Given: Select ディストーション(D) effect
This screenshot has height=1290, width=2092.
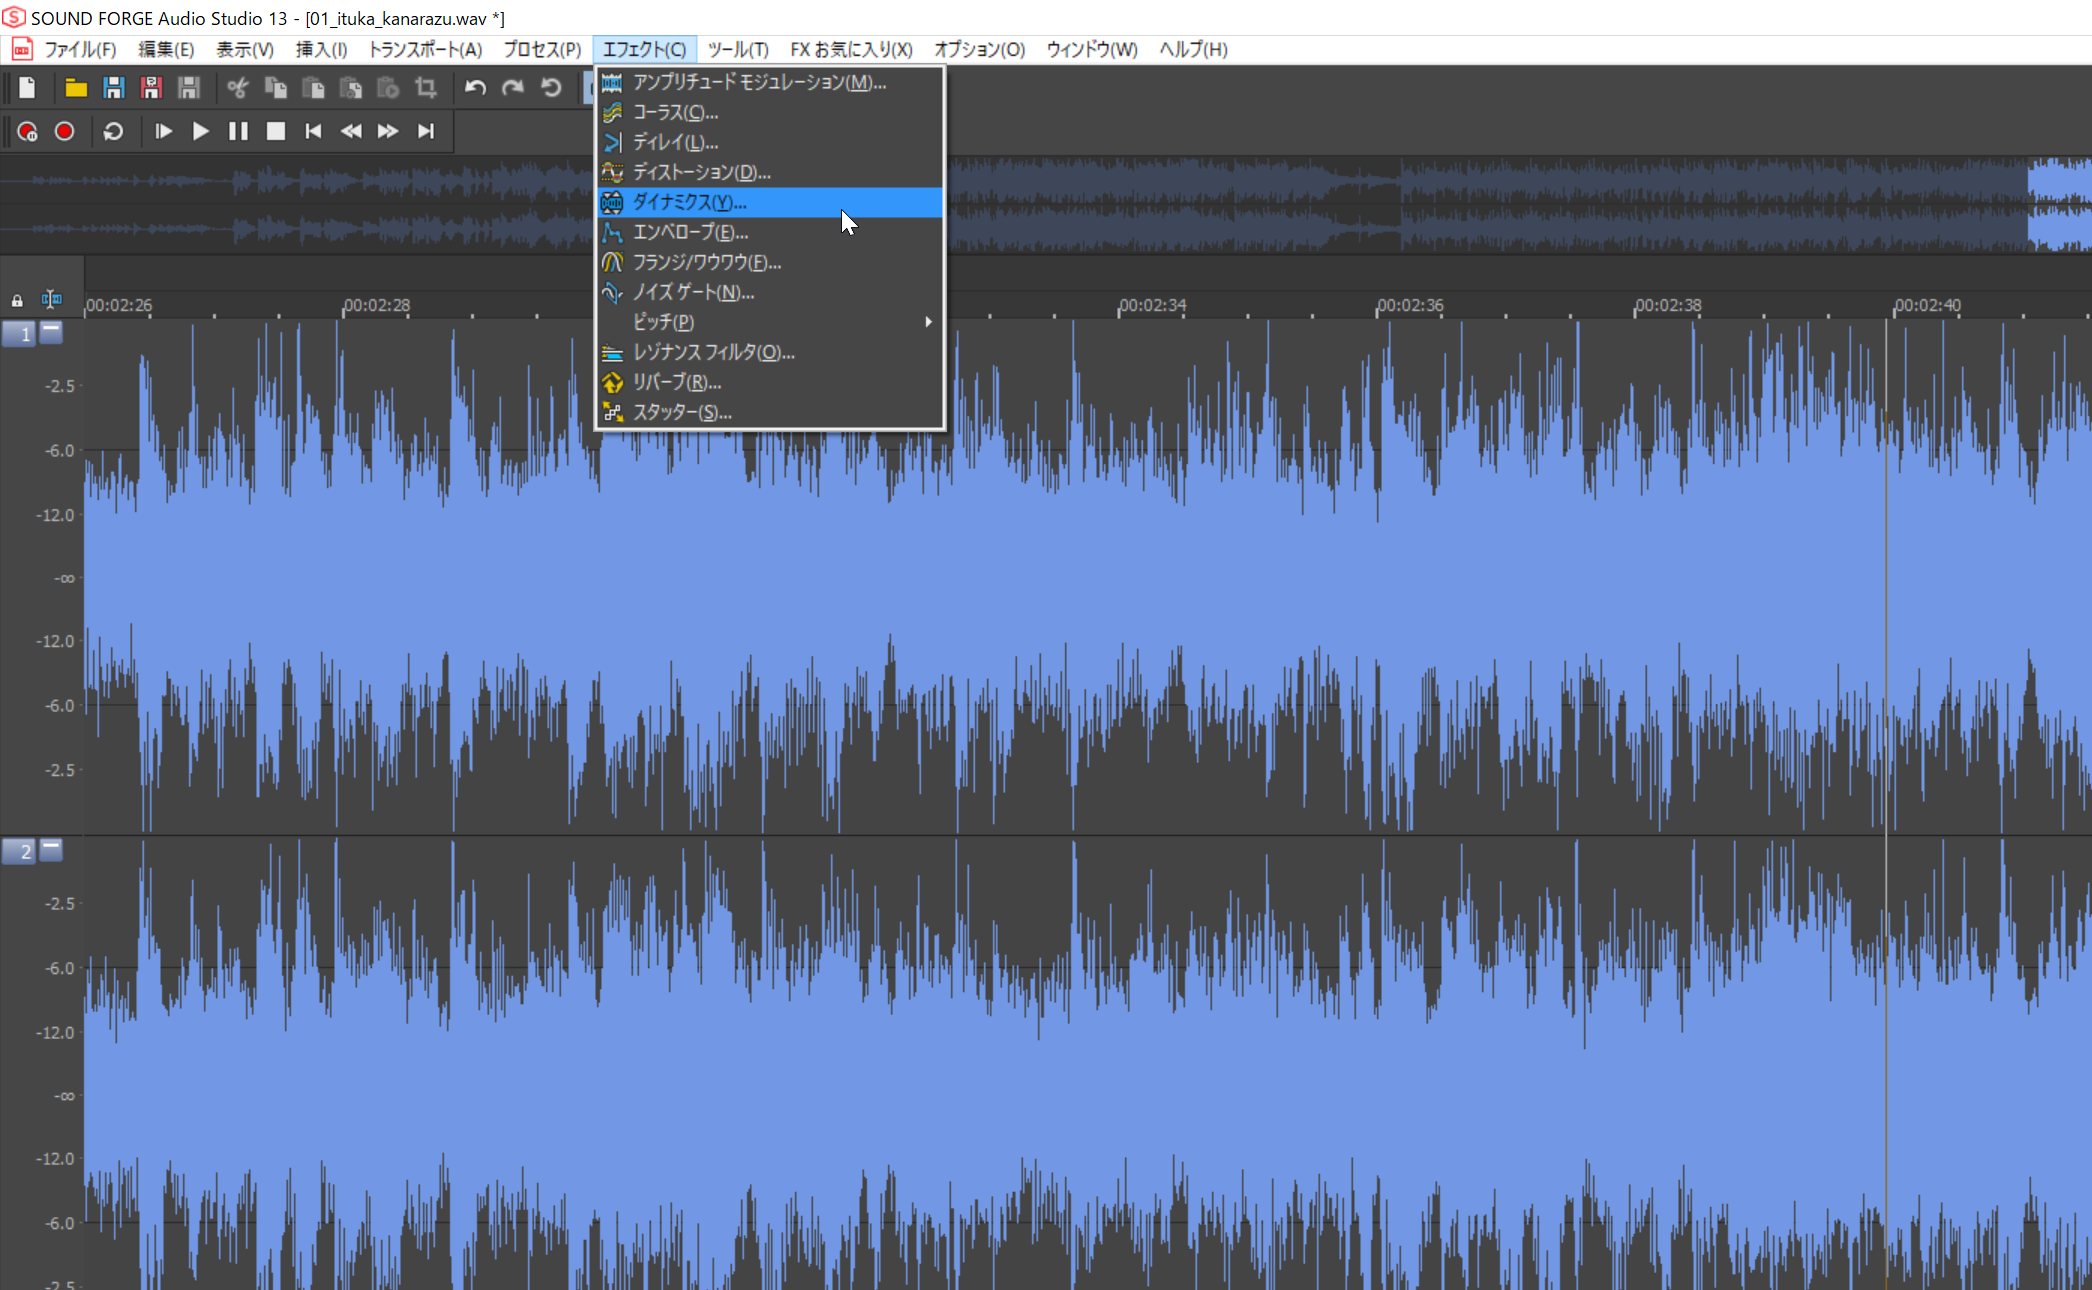Looking at the screenshot, I should [770, 172].
